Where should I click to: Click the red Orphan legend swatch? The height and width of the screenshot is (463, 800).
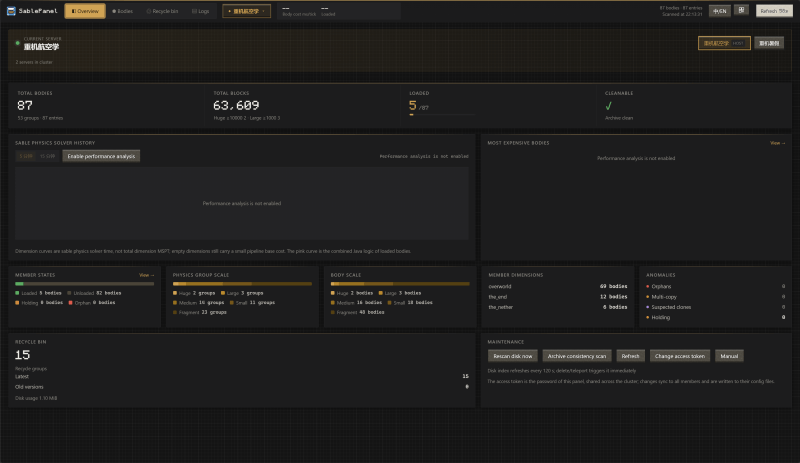[70, 303]
